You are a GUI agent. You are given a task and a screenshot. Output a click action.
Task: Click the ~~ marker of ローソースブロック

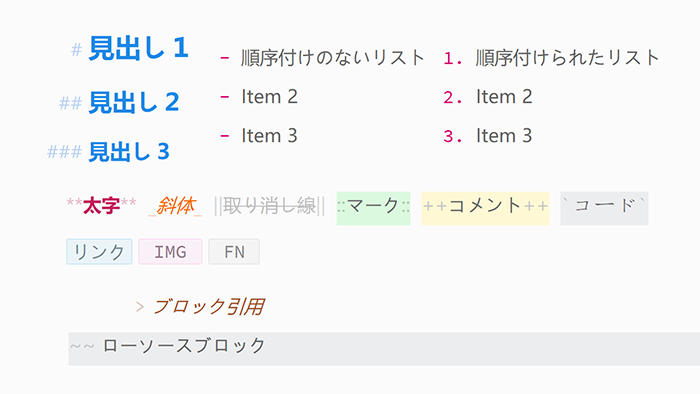tap(82, 346)
